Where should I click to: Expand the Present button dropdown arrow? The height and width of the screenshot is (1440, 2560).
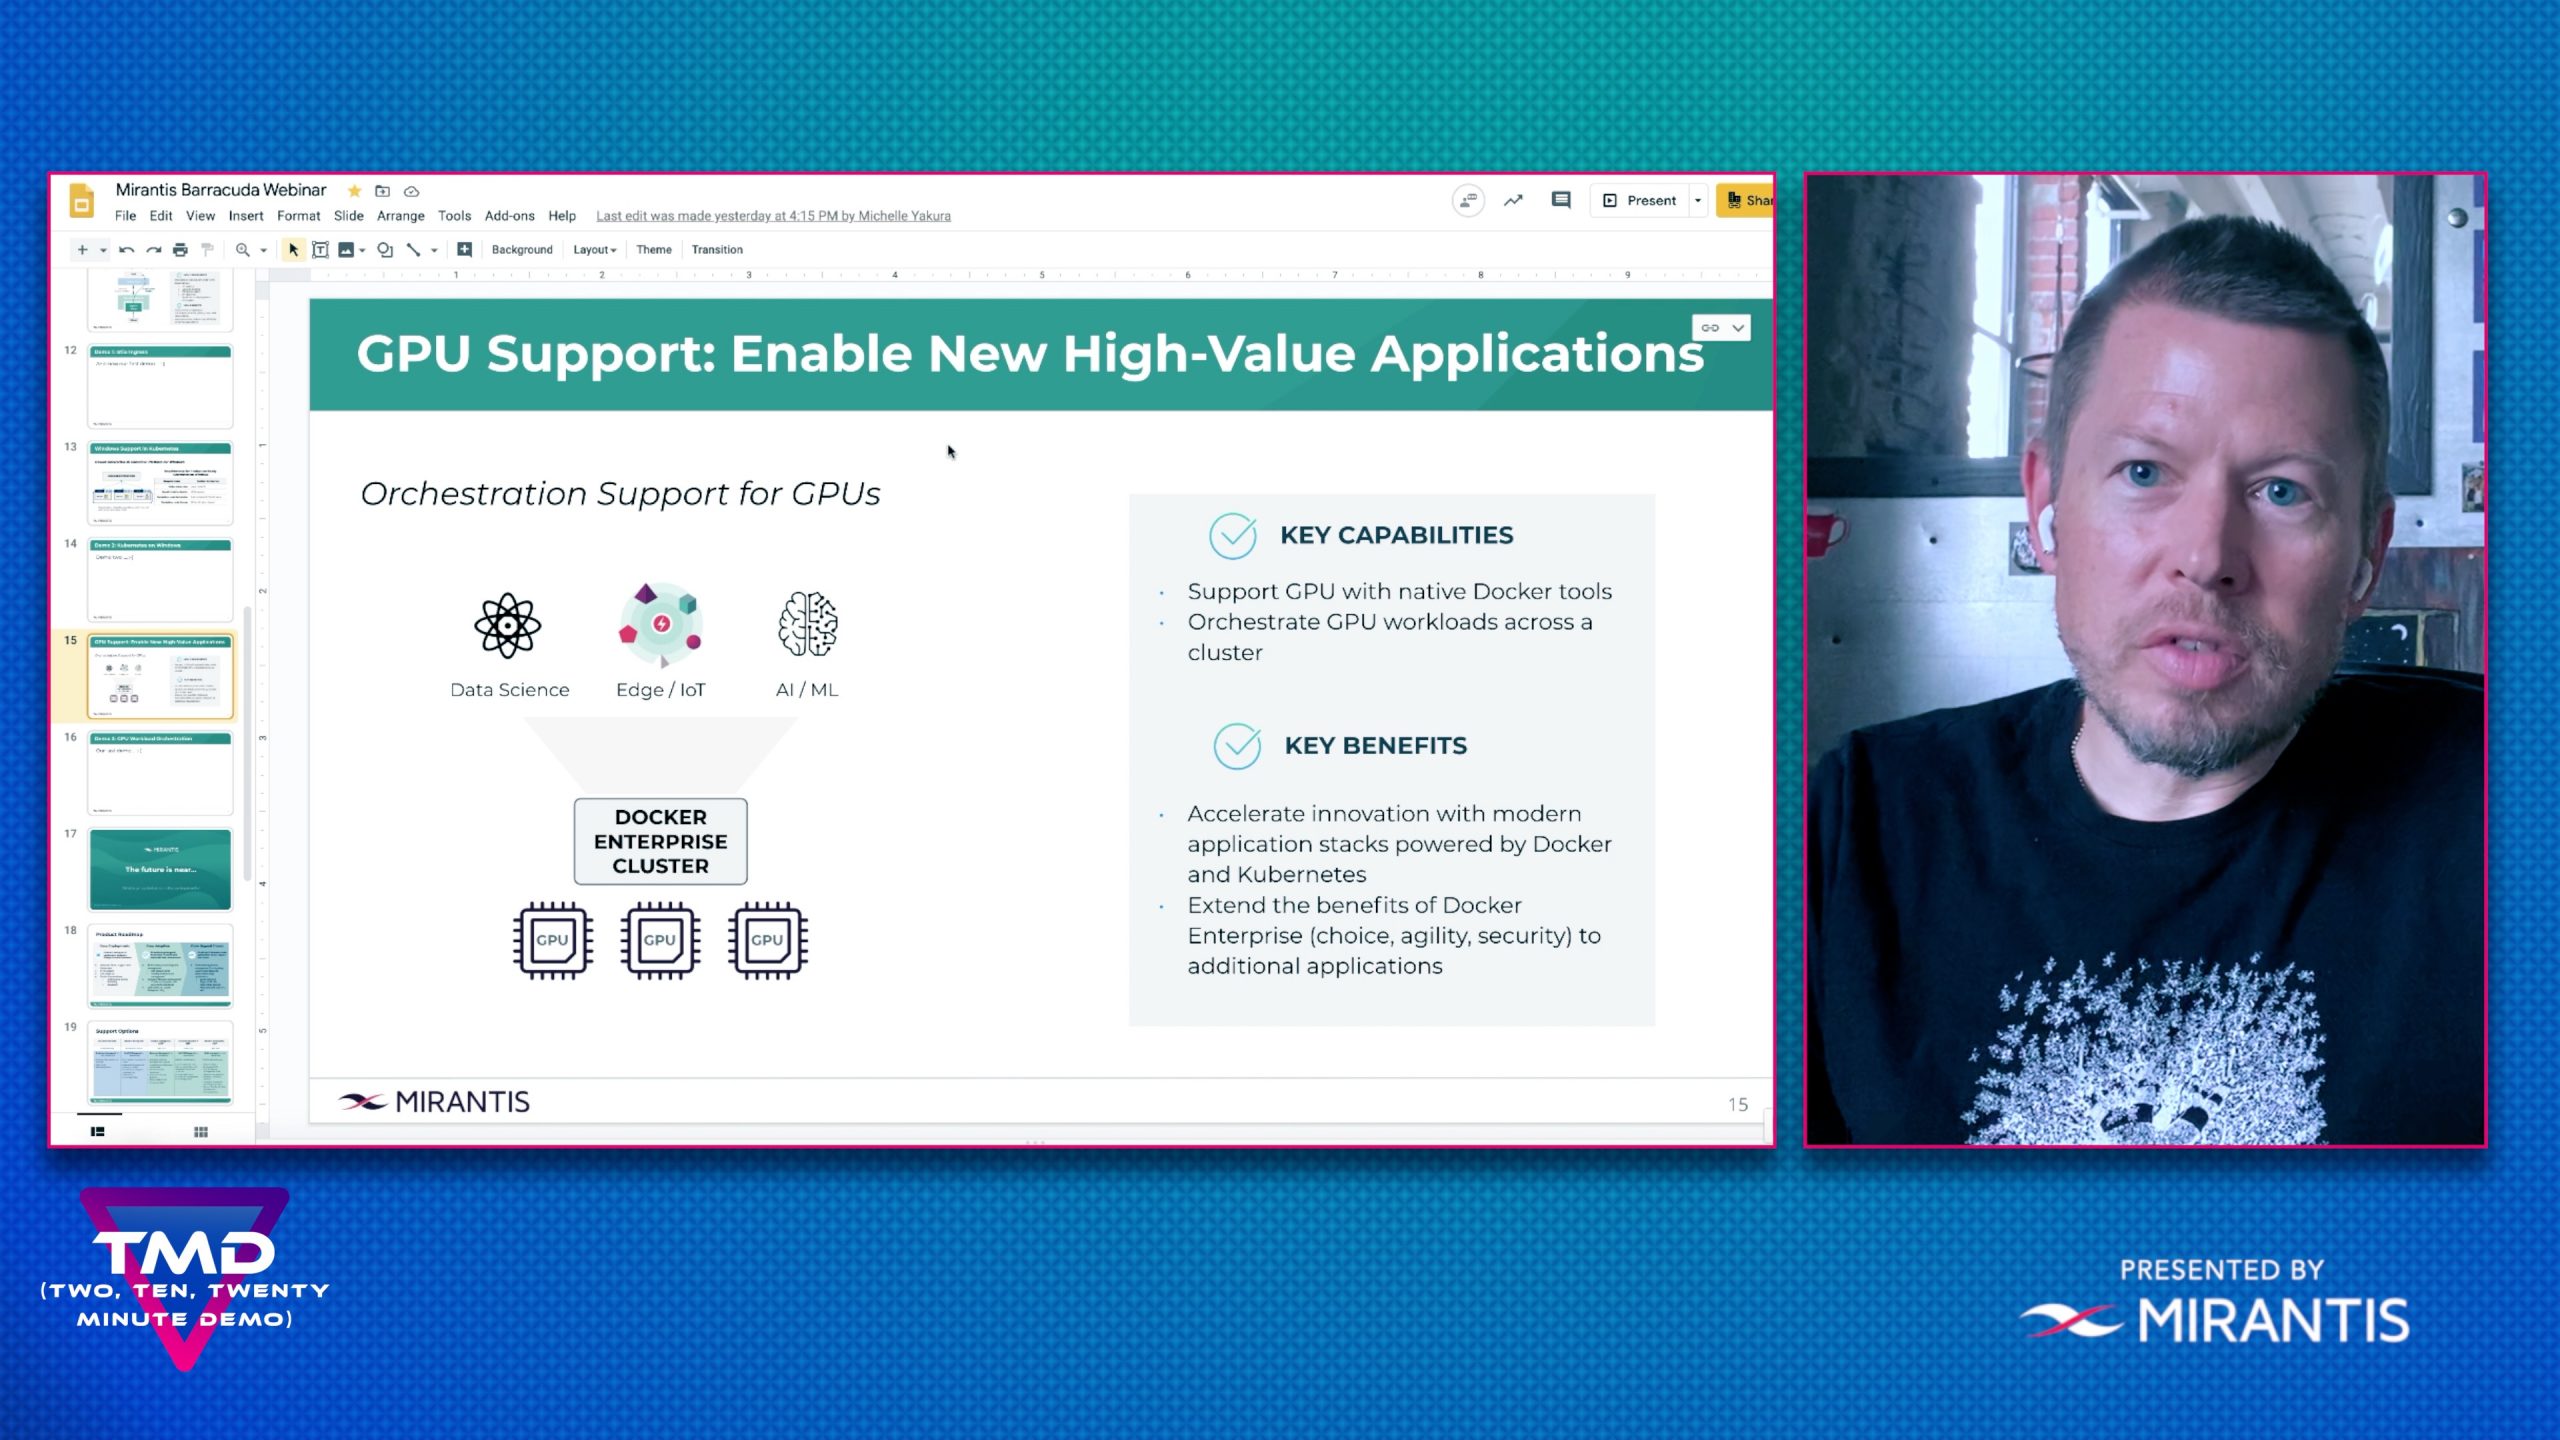pos(1698,200)
